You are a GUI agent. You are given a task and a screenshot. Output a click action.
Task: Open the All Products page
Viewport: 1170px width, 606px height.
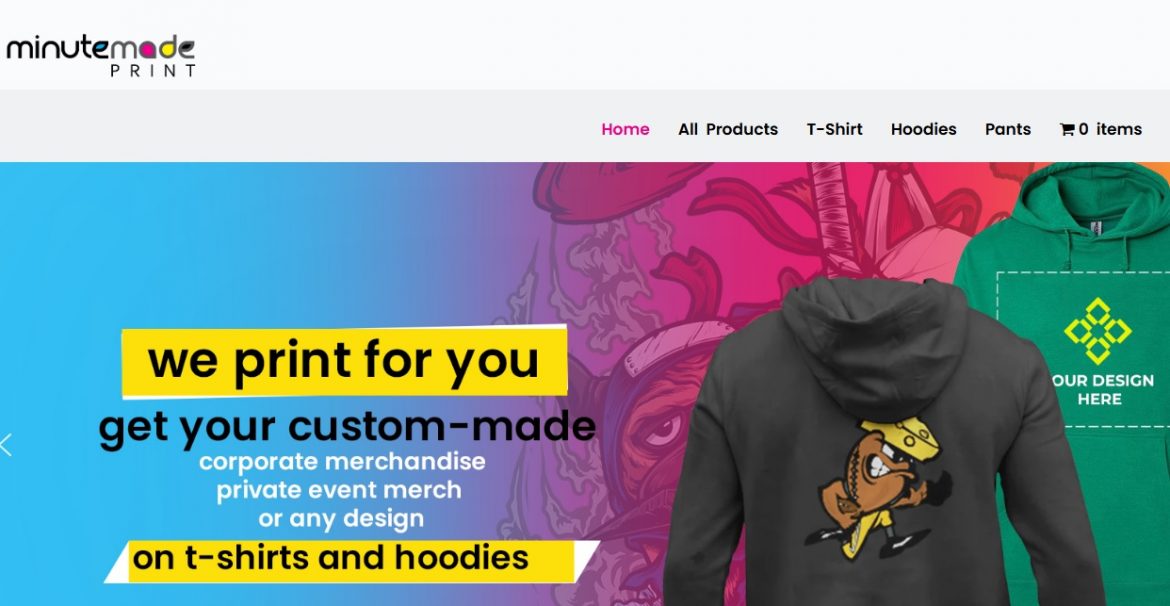(728, 129)
